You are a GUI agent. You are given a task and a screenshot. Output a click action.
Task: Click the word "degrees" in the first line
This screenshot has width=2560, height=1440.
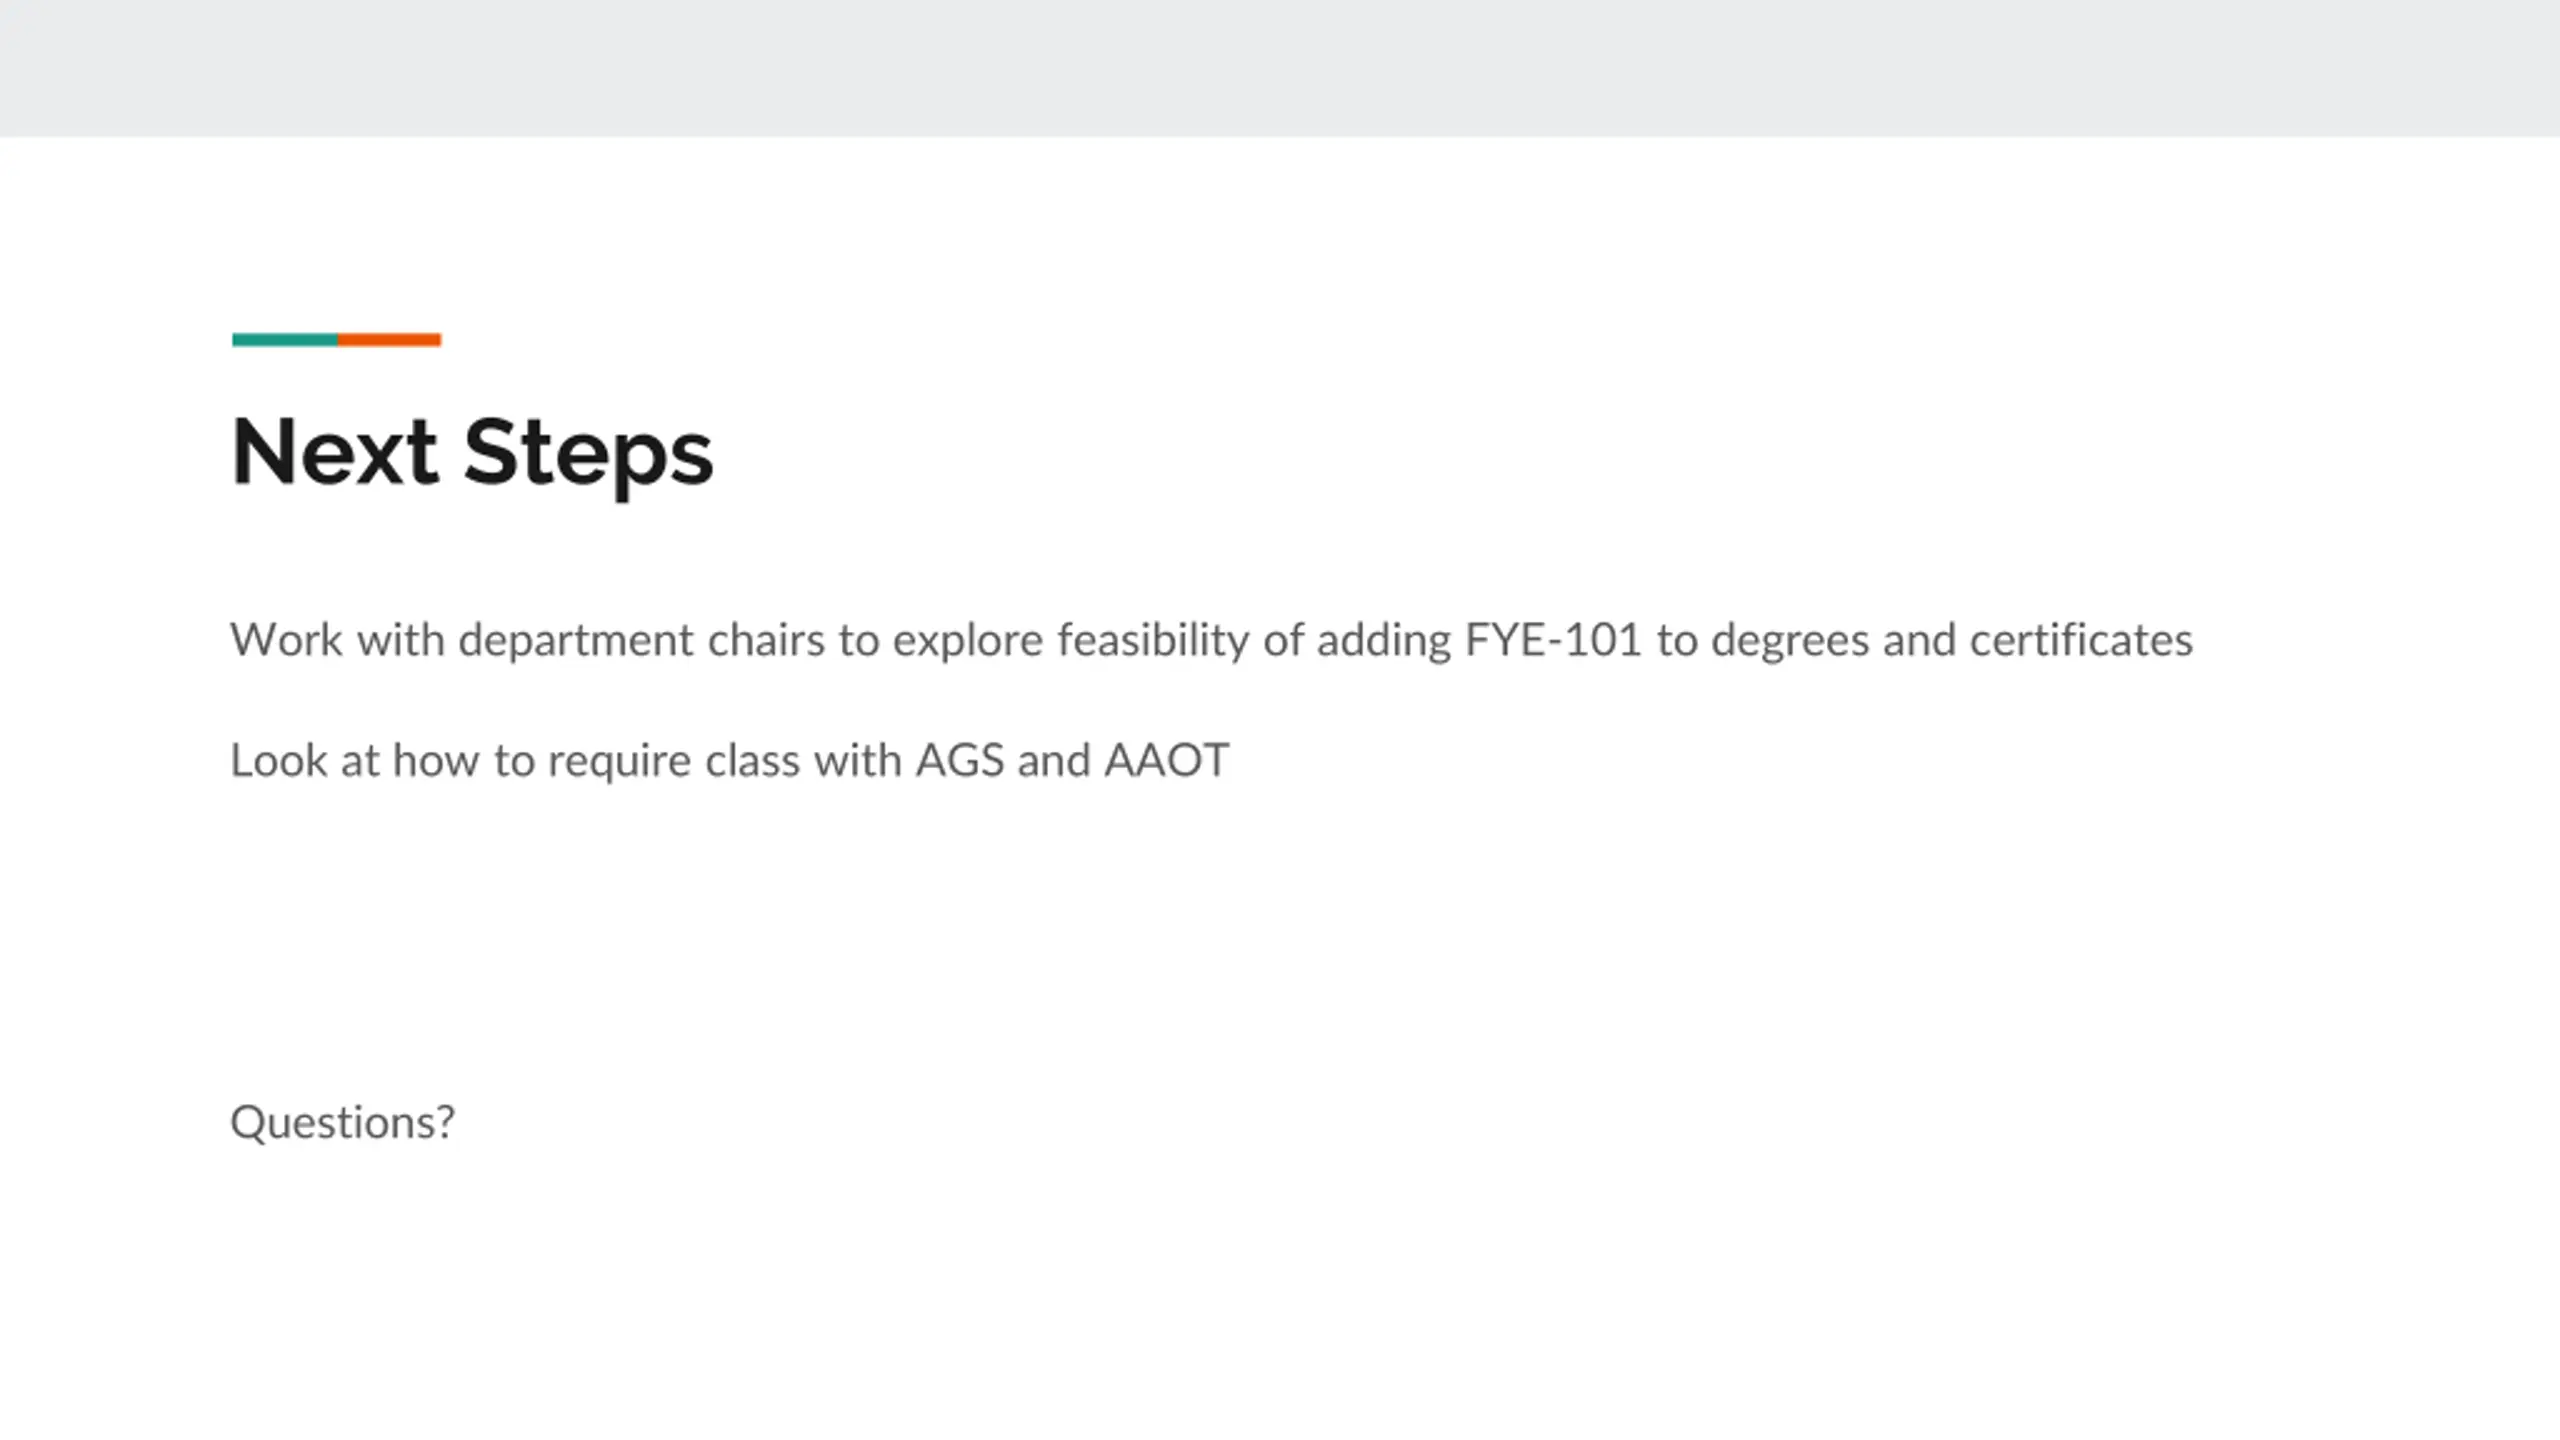tap(1790, 640)
